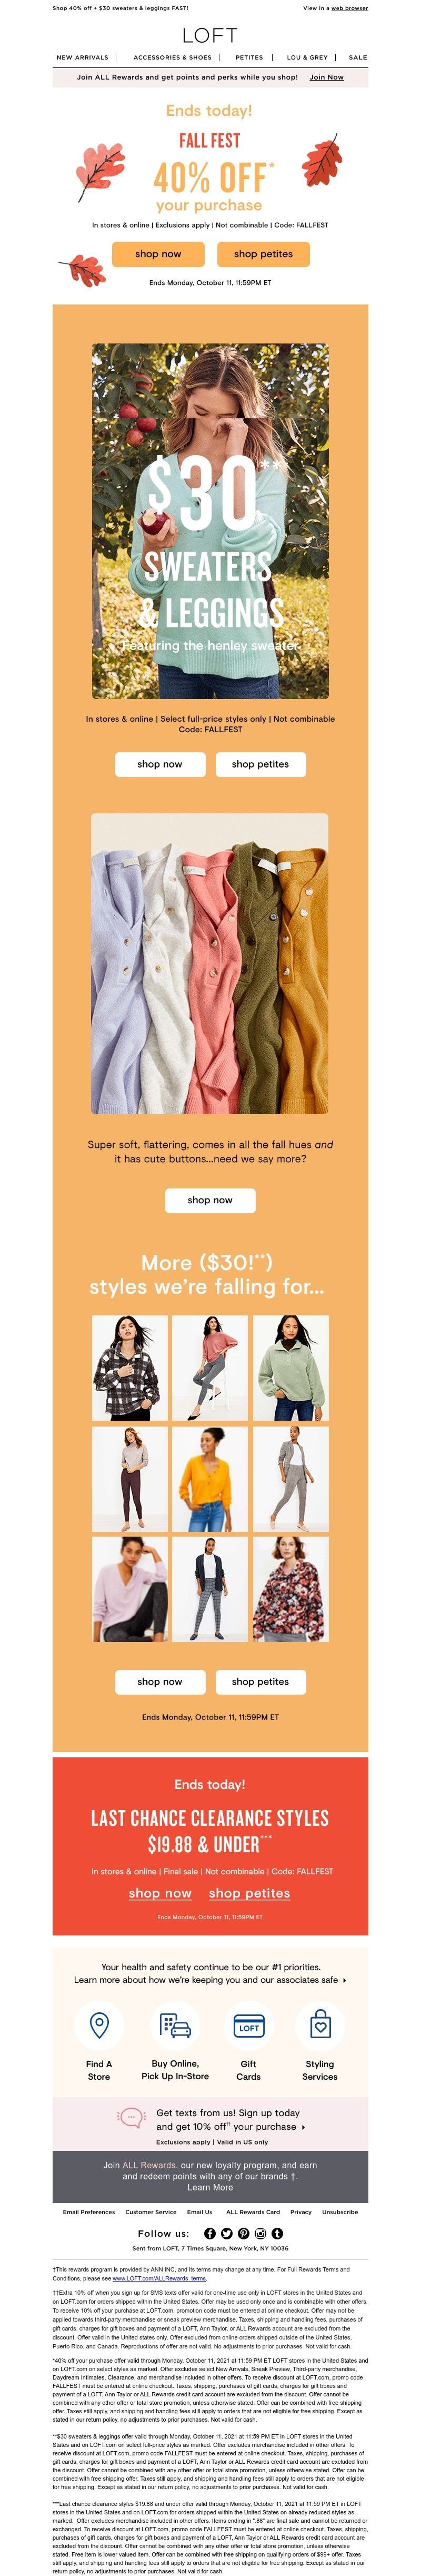Expand the health and safety learn more arrow
The height and width of the screenshot is (2576, 421).
coord(345,1980)
